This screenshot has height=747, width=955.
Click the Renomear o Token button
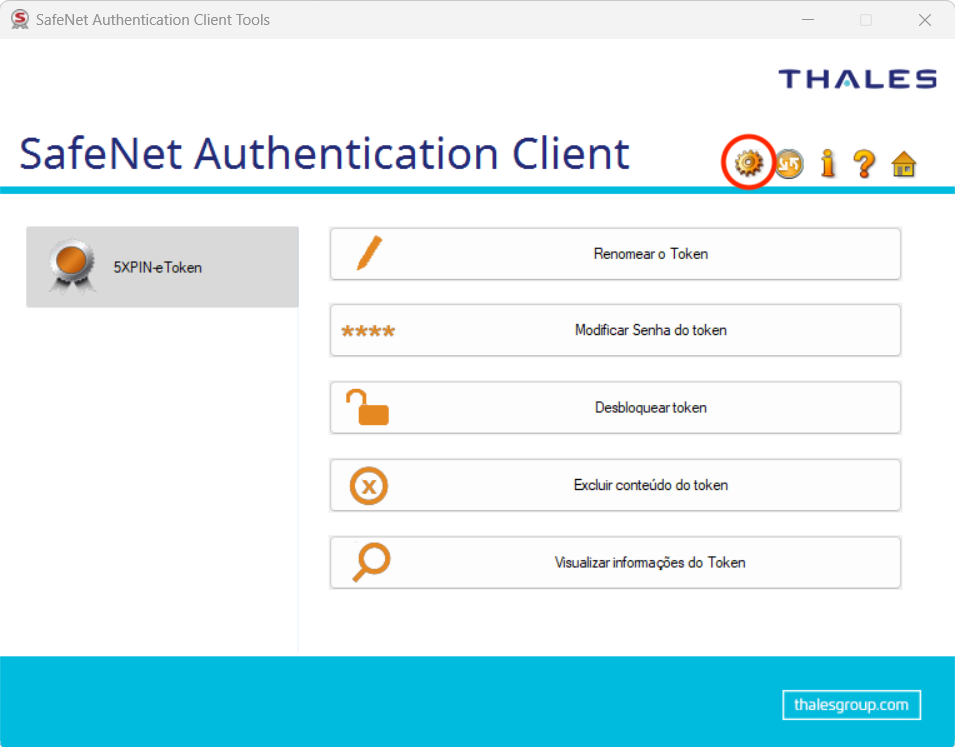point(615,254)
